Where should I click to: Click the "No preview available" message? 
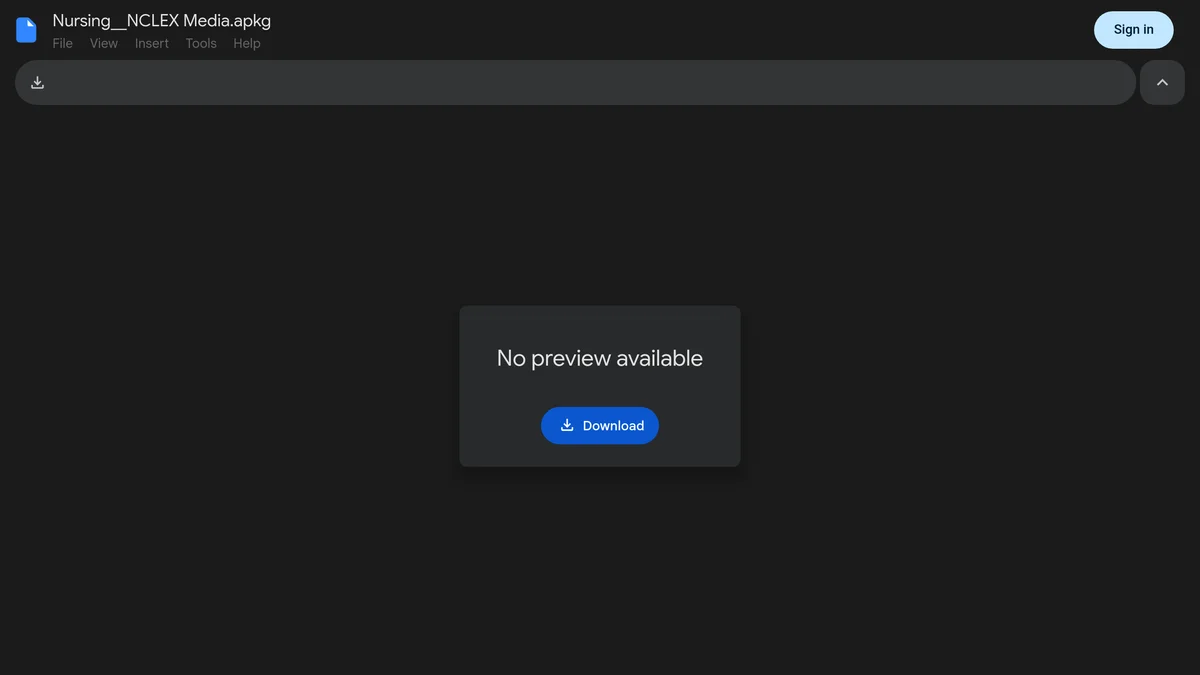600,358
